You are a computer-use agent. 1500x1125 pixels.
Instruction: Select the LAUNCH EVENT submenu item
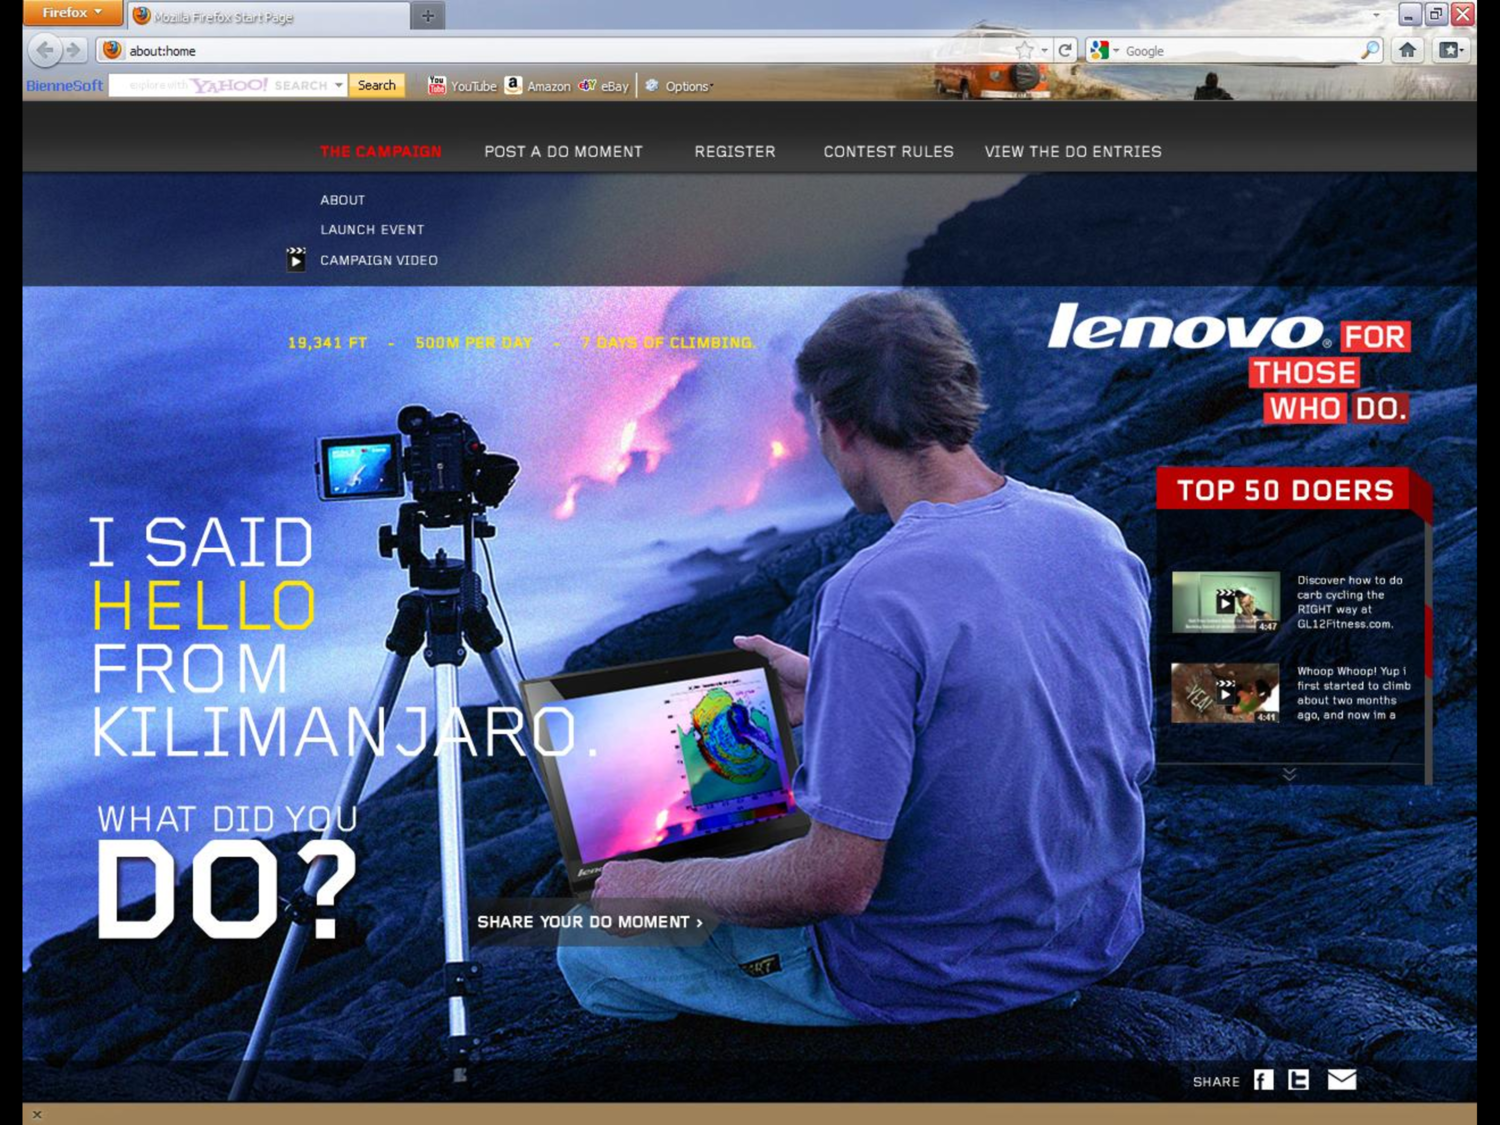point(372,230)
